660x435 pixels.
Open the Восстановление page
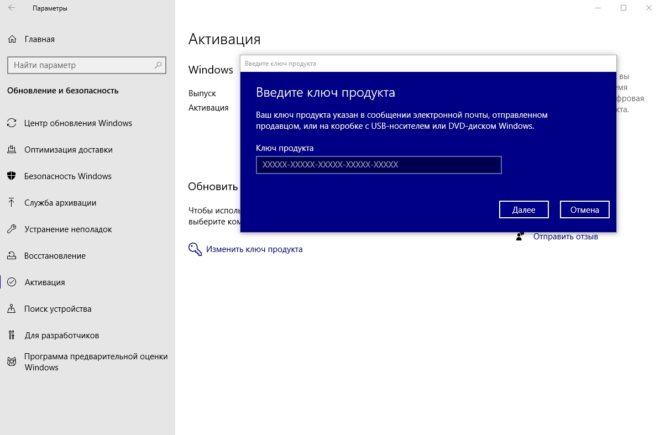pos(55,256)
